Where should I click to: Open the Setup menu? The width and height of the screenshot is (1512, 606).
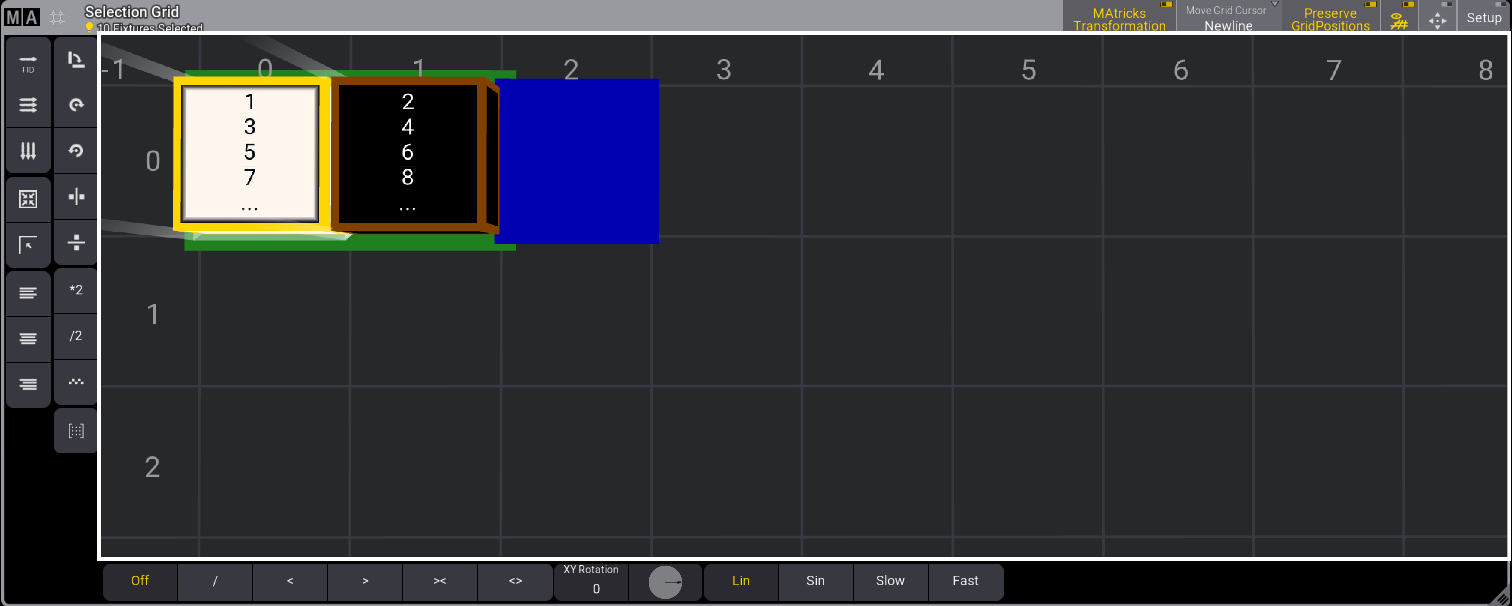click(x=1484, y=17)
